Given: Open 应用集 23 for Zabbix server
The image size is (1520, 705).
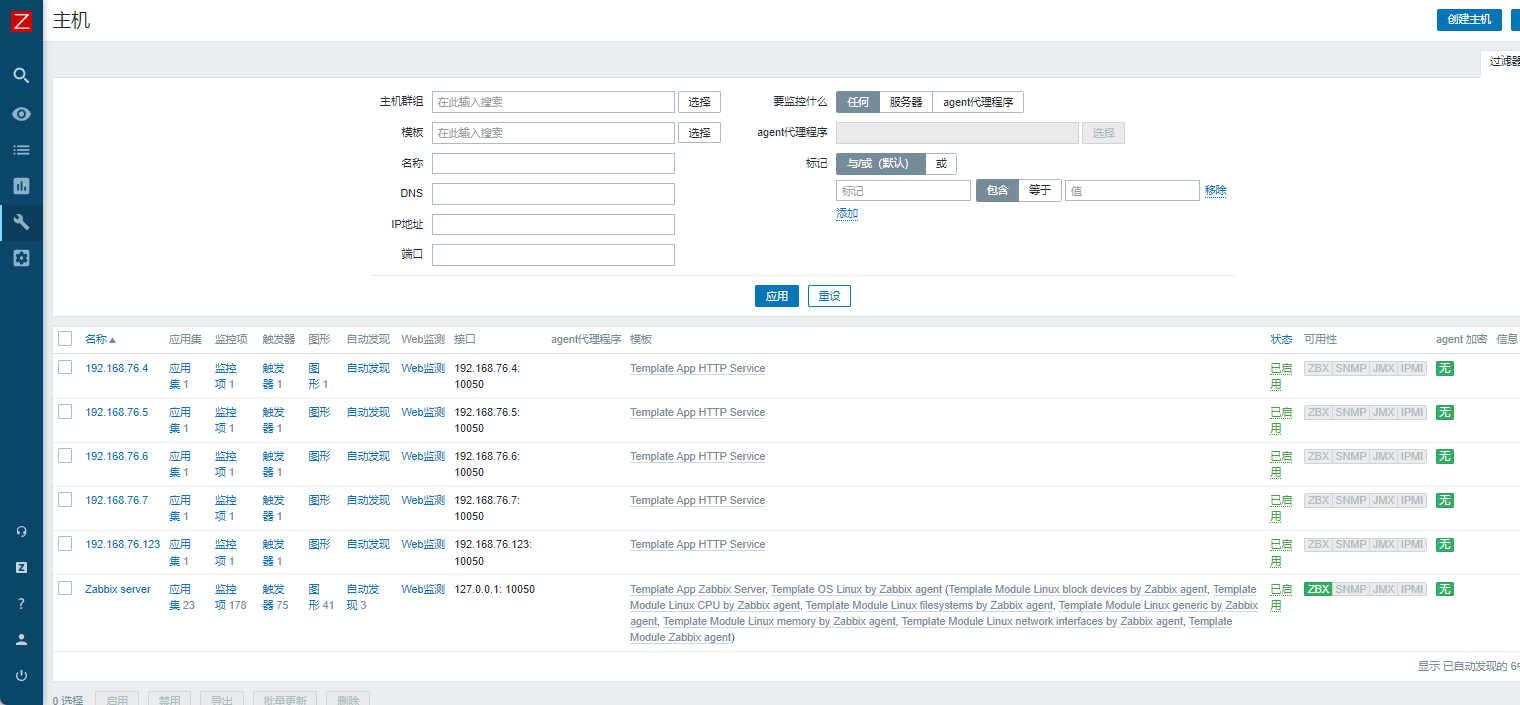Looking at the screenshot, I should pos(182,597).
